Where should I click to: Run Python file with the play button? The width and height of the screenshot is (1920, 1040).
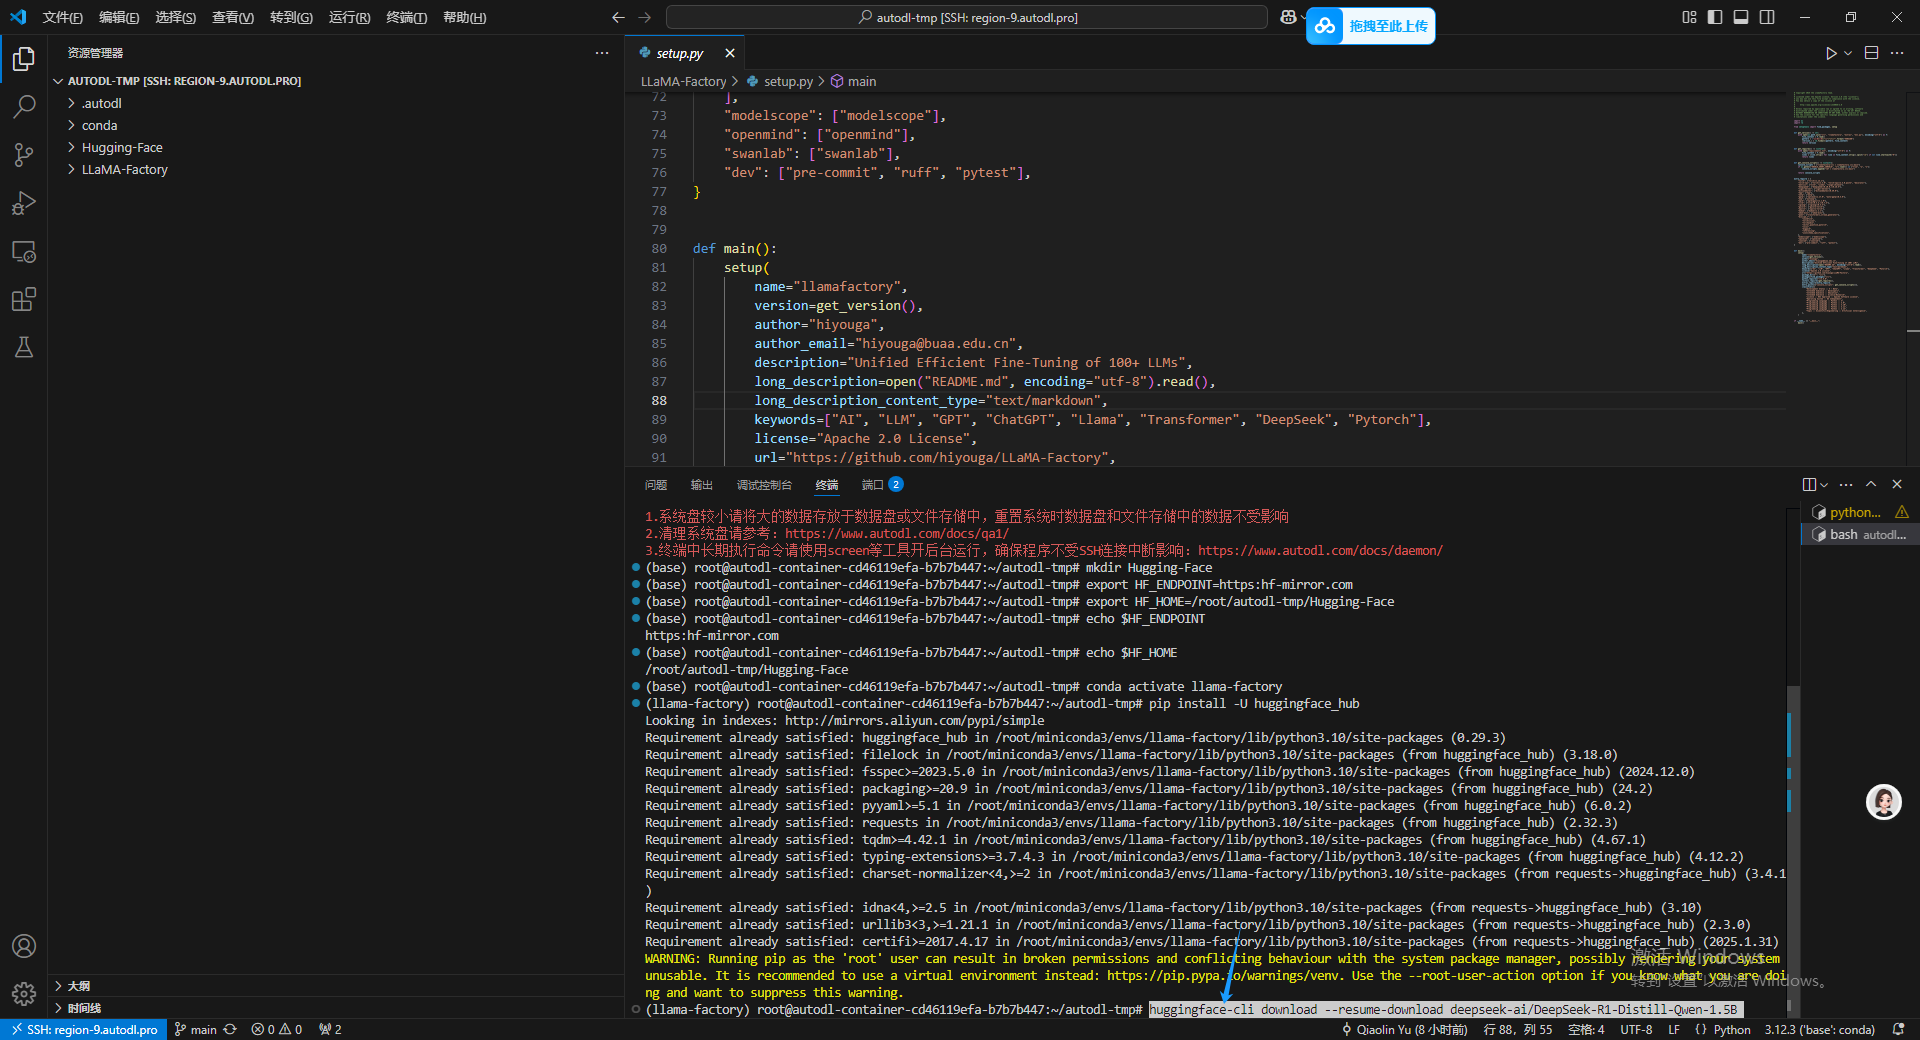[x=1830, y=53]
